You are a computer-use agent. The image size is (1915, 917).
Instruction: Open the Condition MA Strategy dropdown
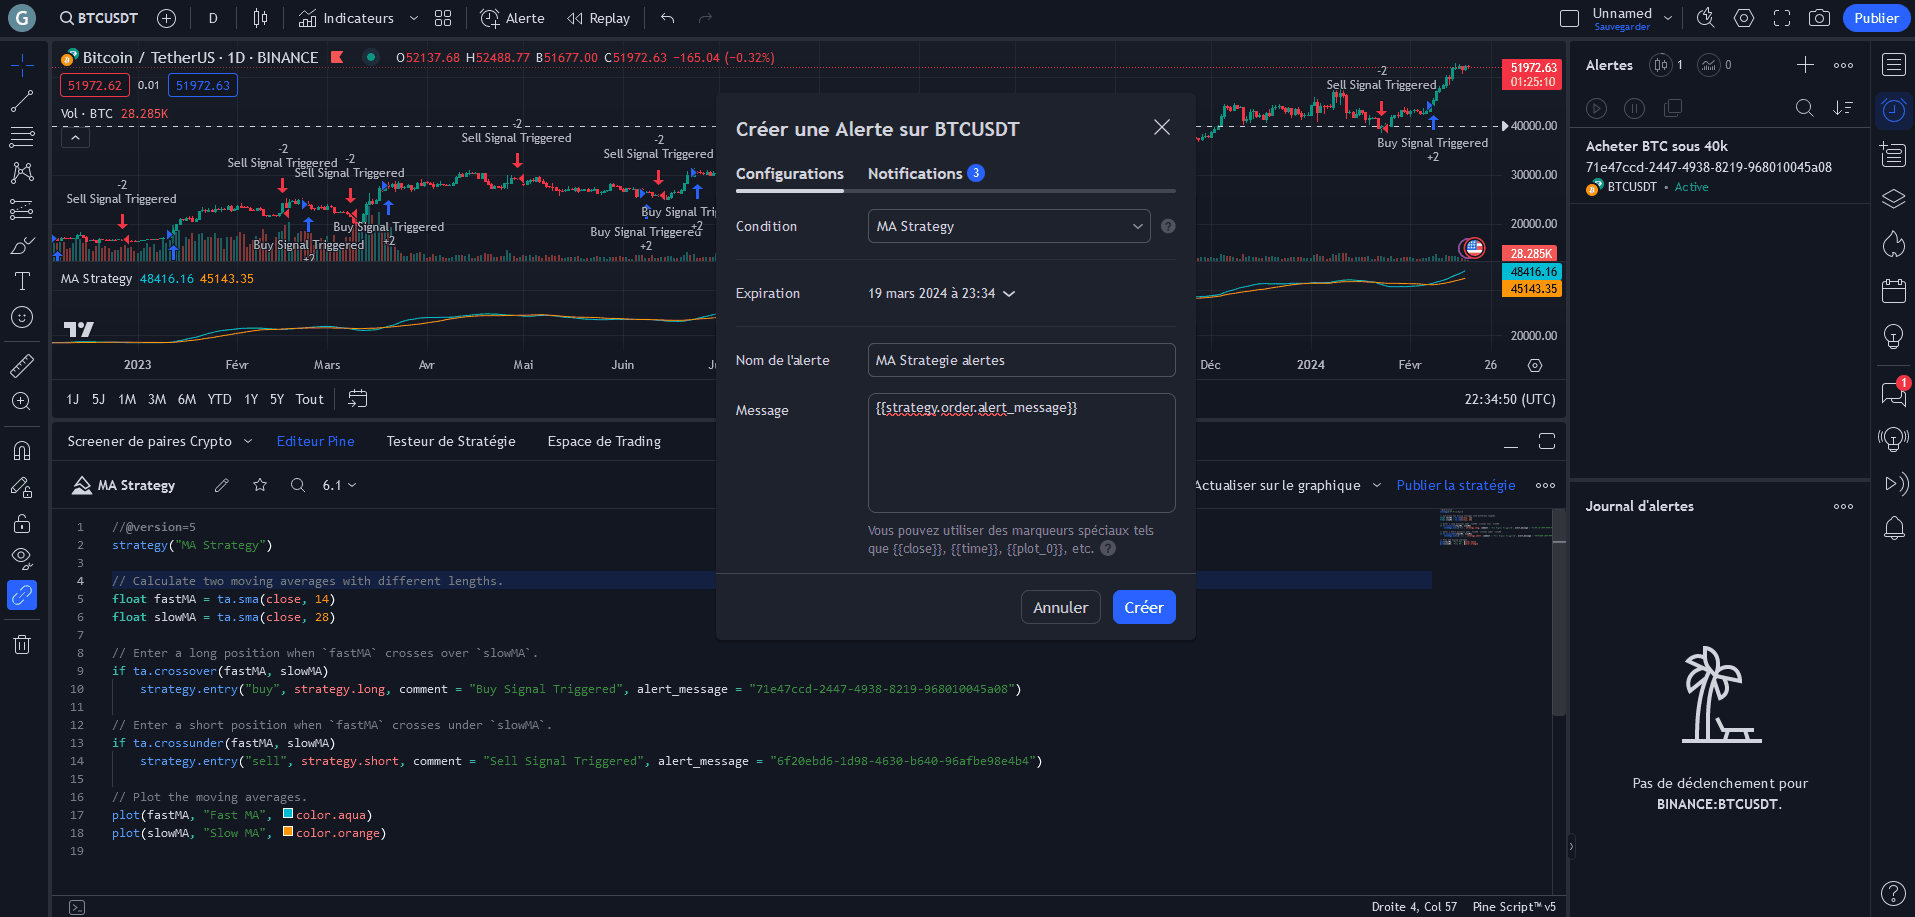pyautogui.click(x=1009, y=226)
